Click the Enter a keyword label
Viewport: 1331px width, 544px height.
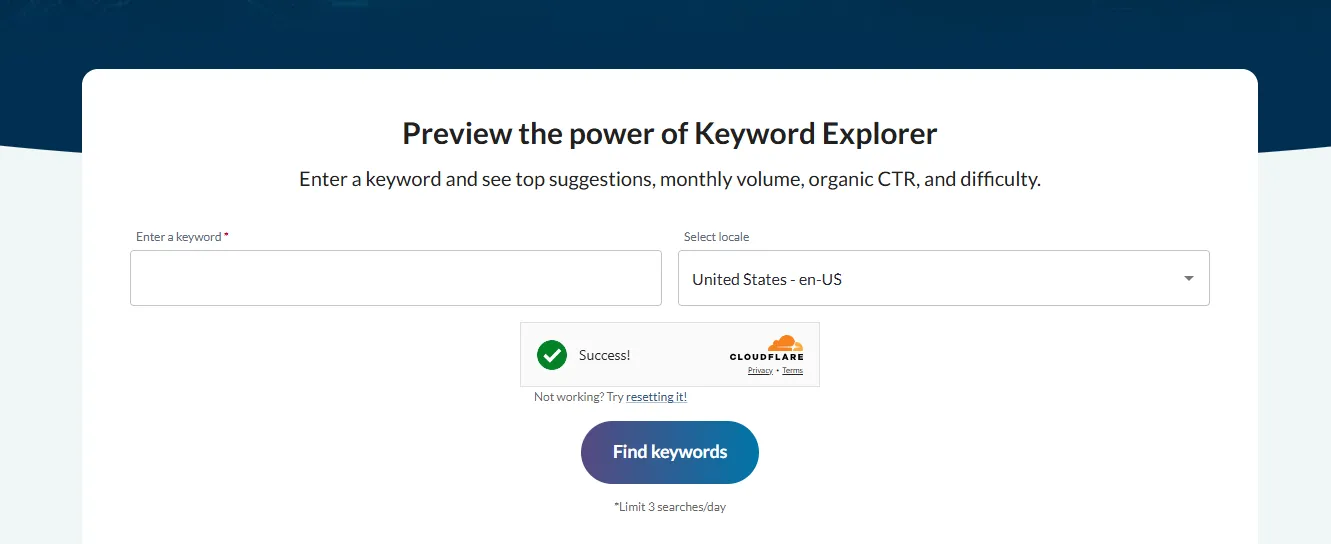point(178,237)
